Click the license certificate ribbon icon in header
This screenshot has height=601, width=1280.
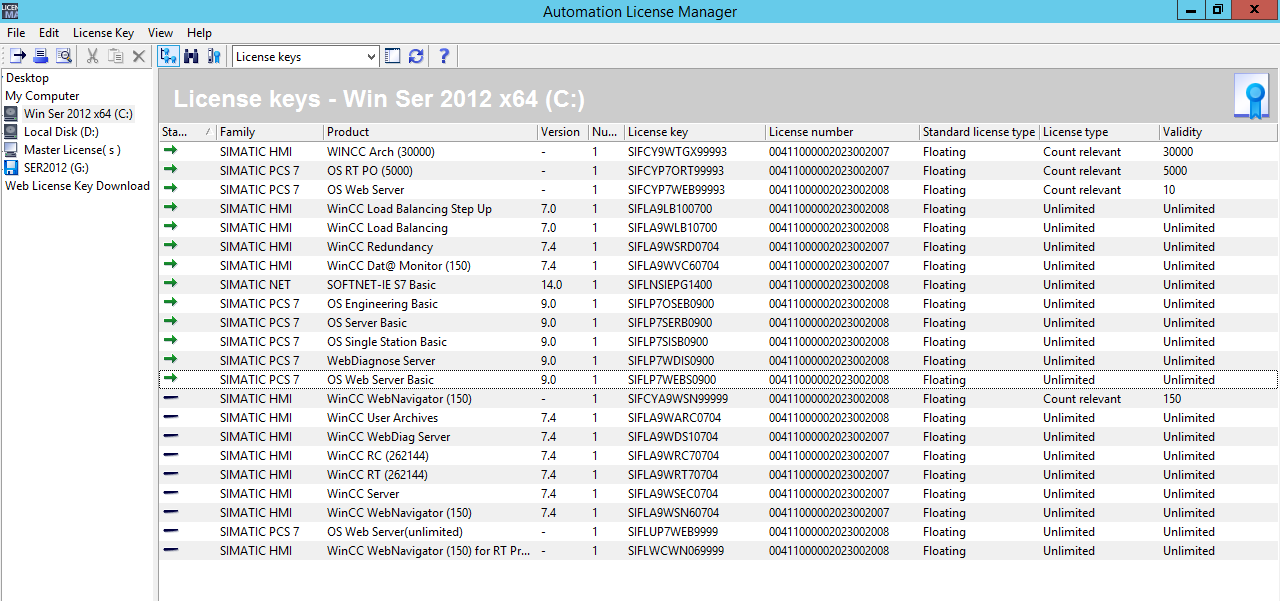[x=1251, y=97]
